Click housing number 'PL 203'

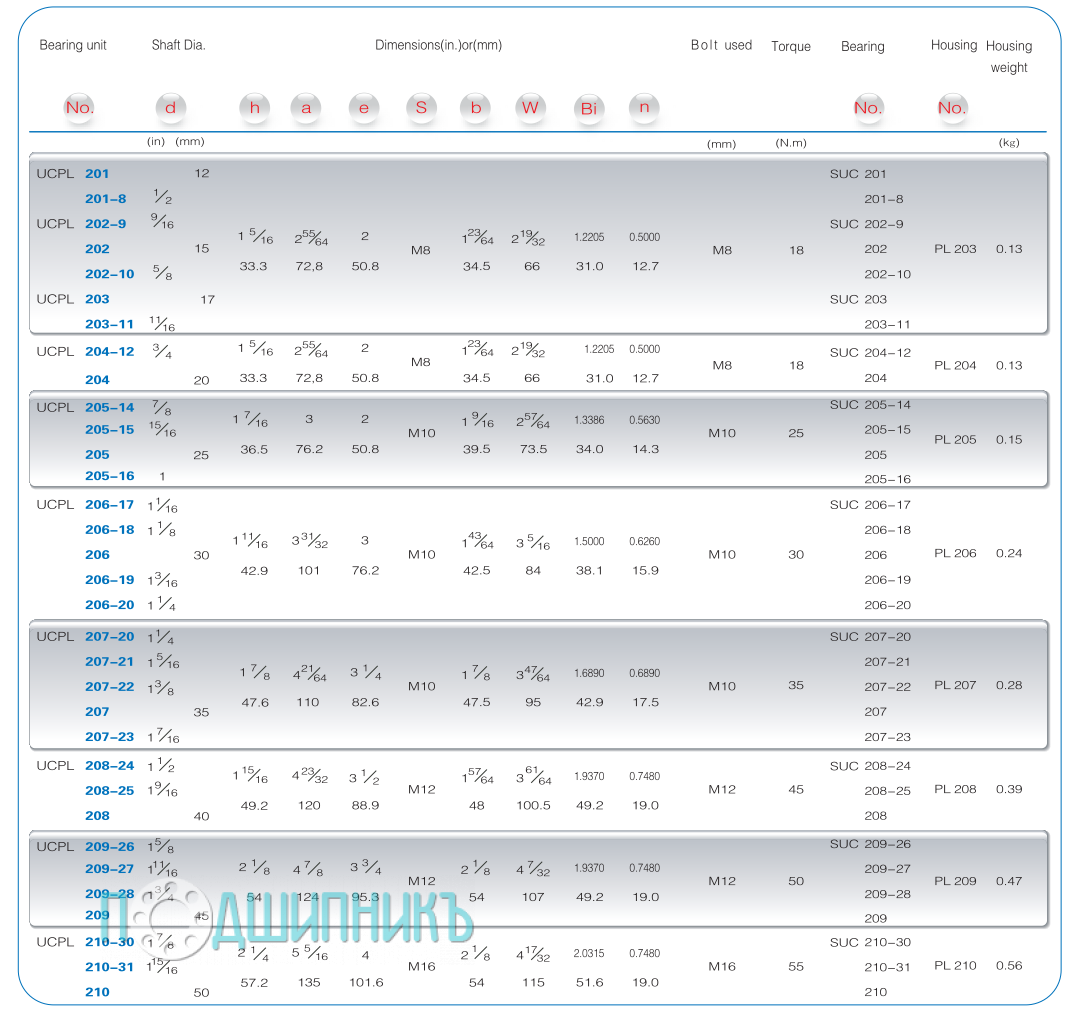pyautogui.click(x=955, y=249)
